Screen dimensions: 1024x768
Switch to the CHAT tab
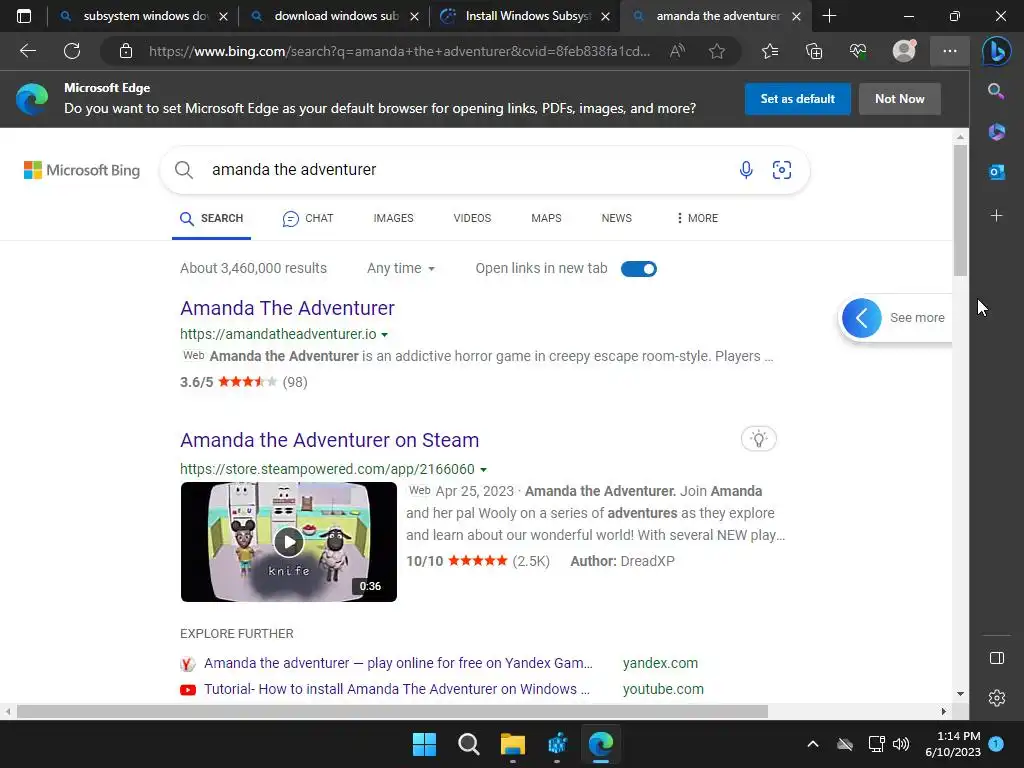click(308, 218)
